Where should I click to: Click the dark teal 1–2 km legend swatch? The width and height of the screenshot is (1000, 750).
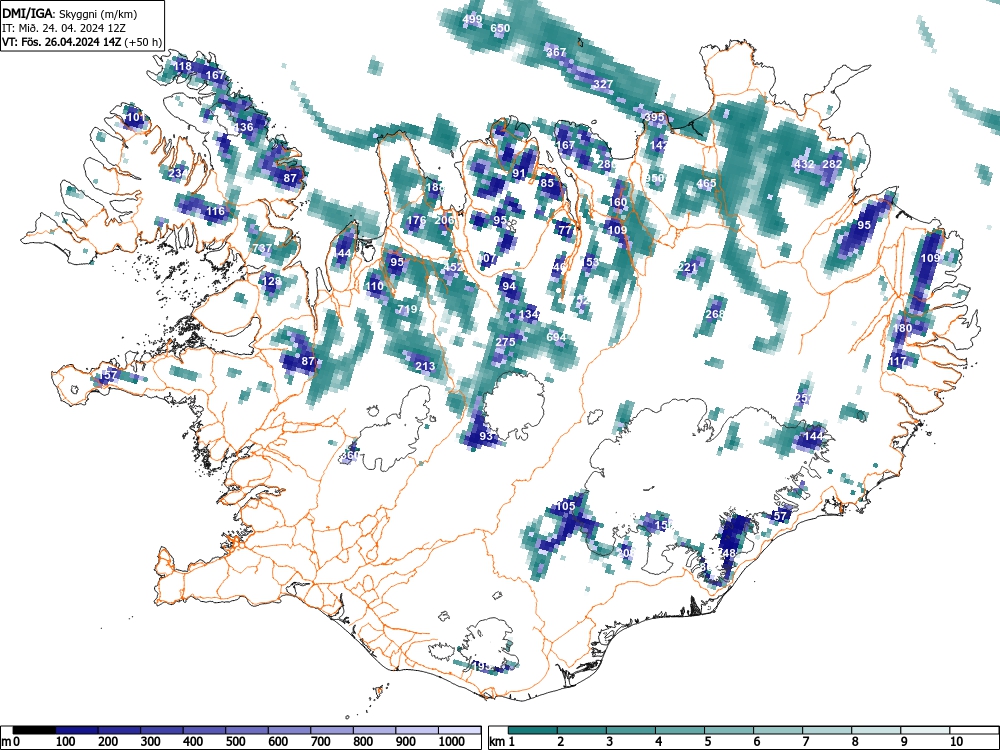tap(533, 730)
